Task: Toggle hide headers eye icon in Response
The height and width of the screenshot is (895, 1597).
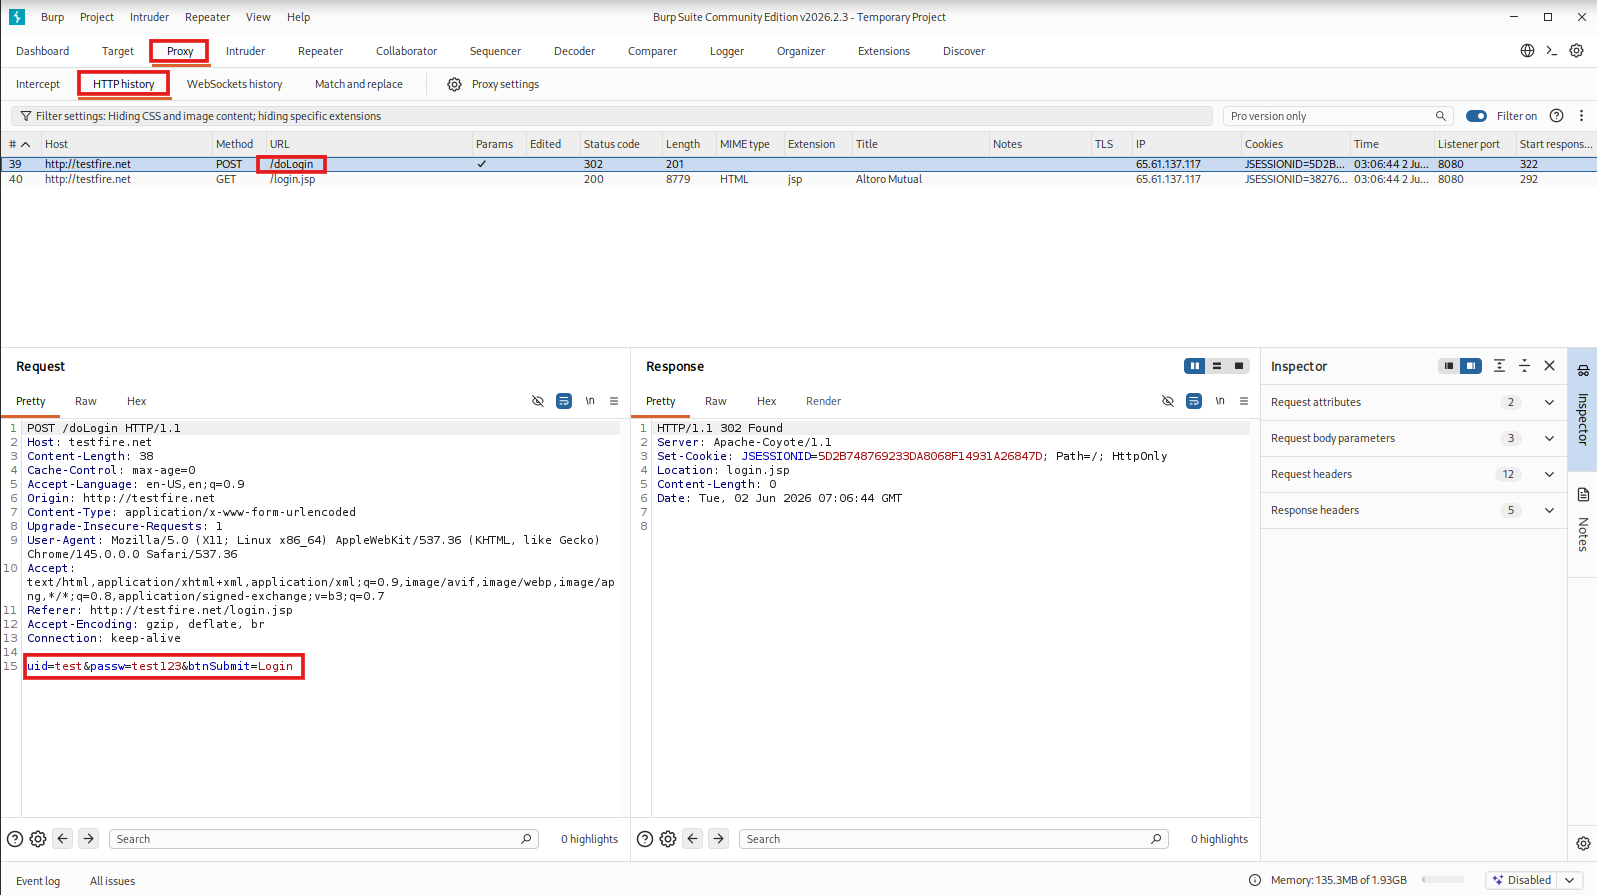Action: 1168,401
